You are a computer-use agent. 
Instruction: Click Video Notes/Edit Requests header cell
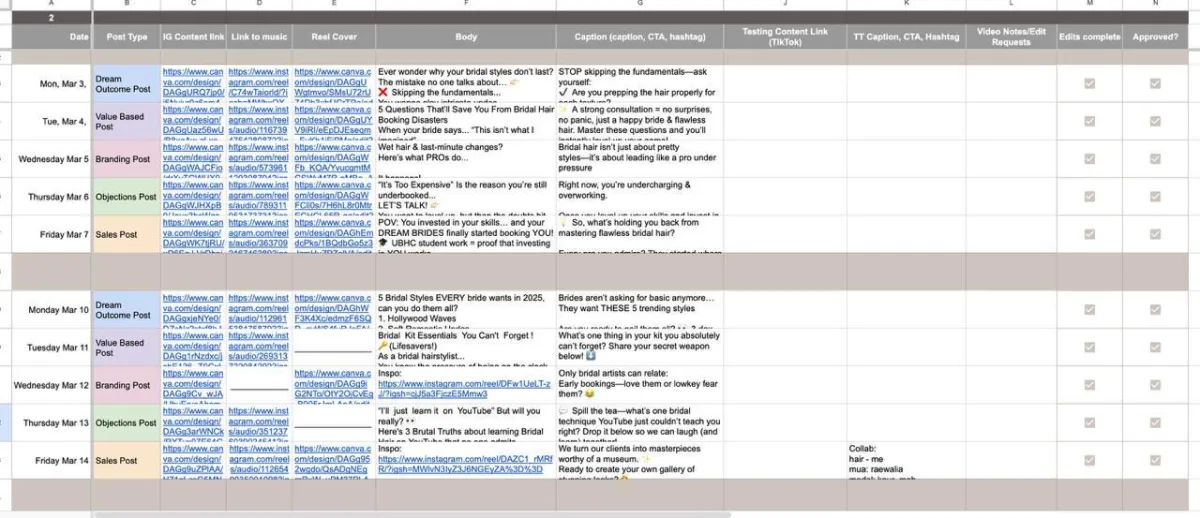1011,37
